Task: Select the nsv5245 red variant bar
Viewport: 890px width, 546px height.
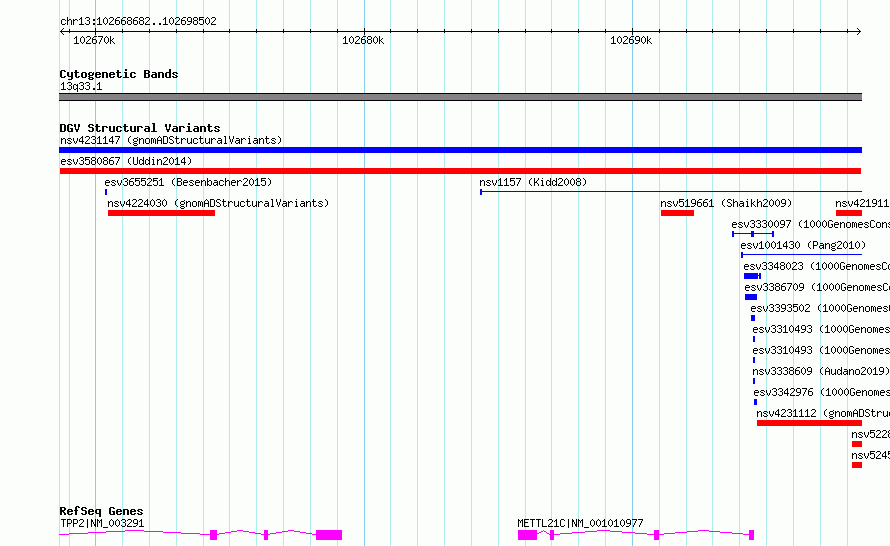Action: click(857, 465)
